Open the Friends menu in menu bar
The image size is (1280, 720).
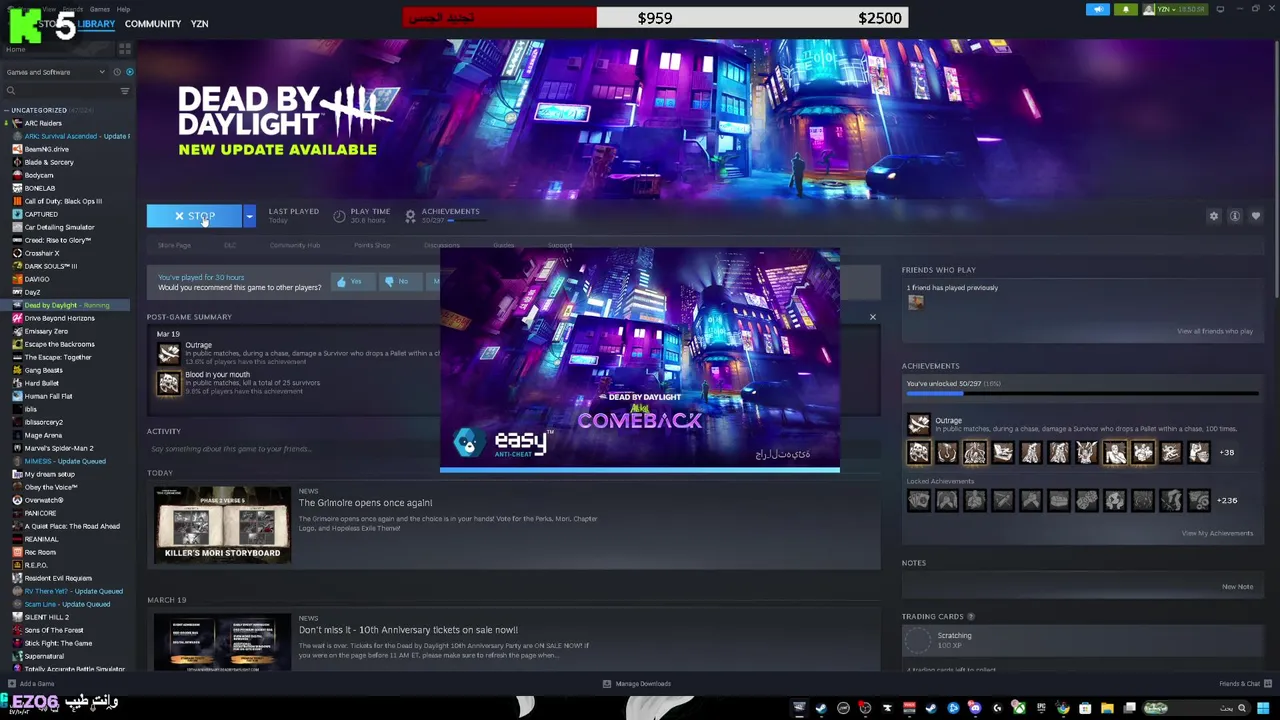coord(72,9)
